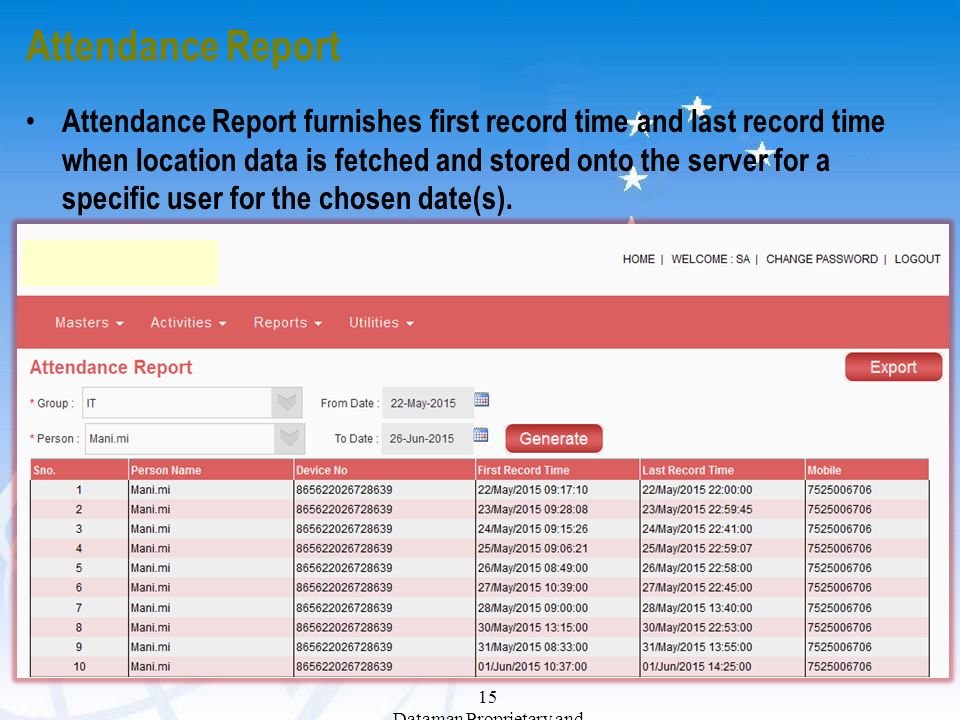960x720 pixels.
Task: Click Sno. cell 5 in the table
Action: point(79,568)
